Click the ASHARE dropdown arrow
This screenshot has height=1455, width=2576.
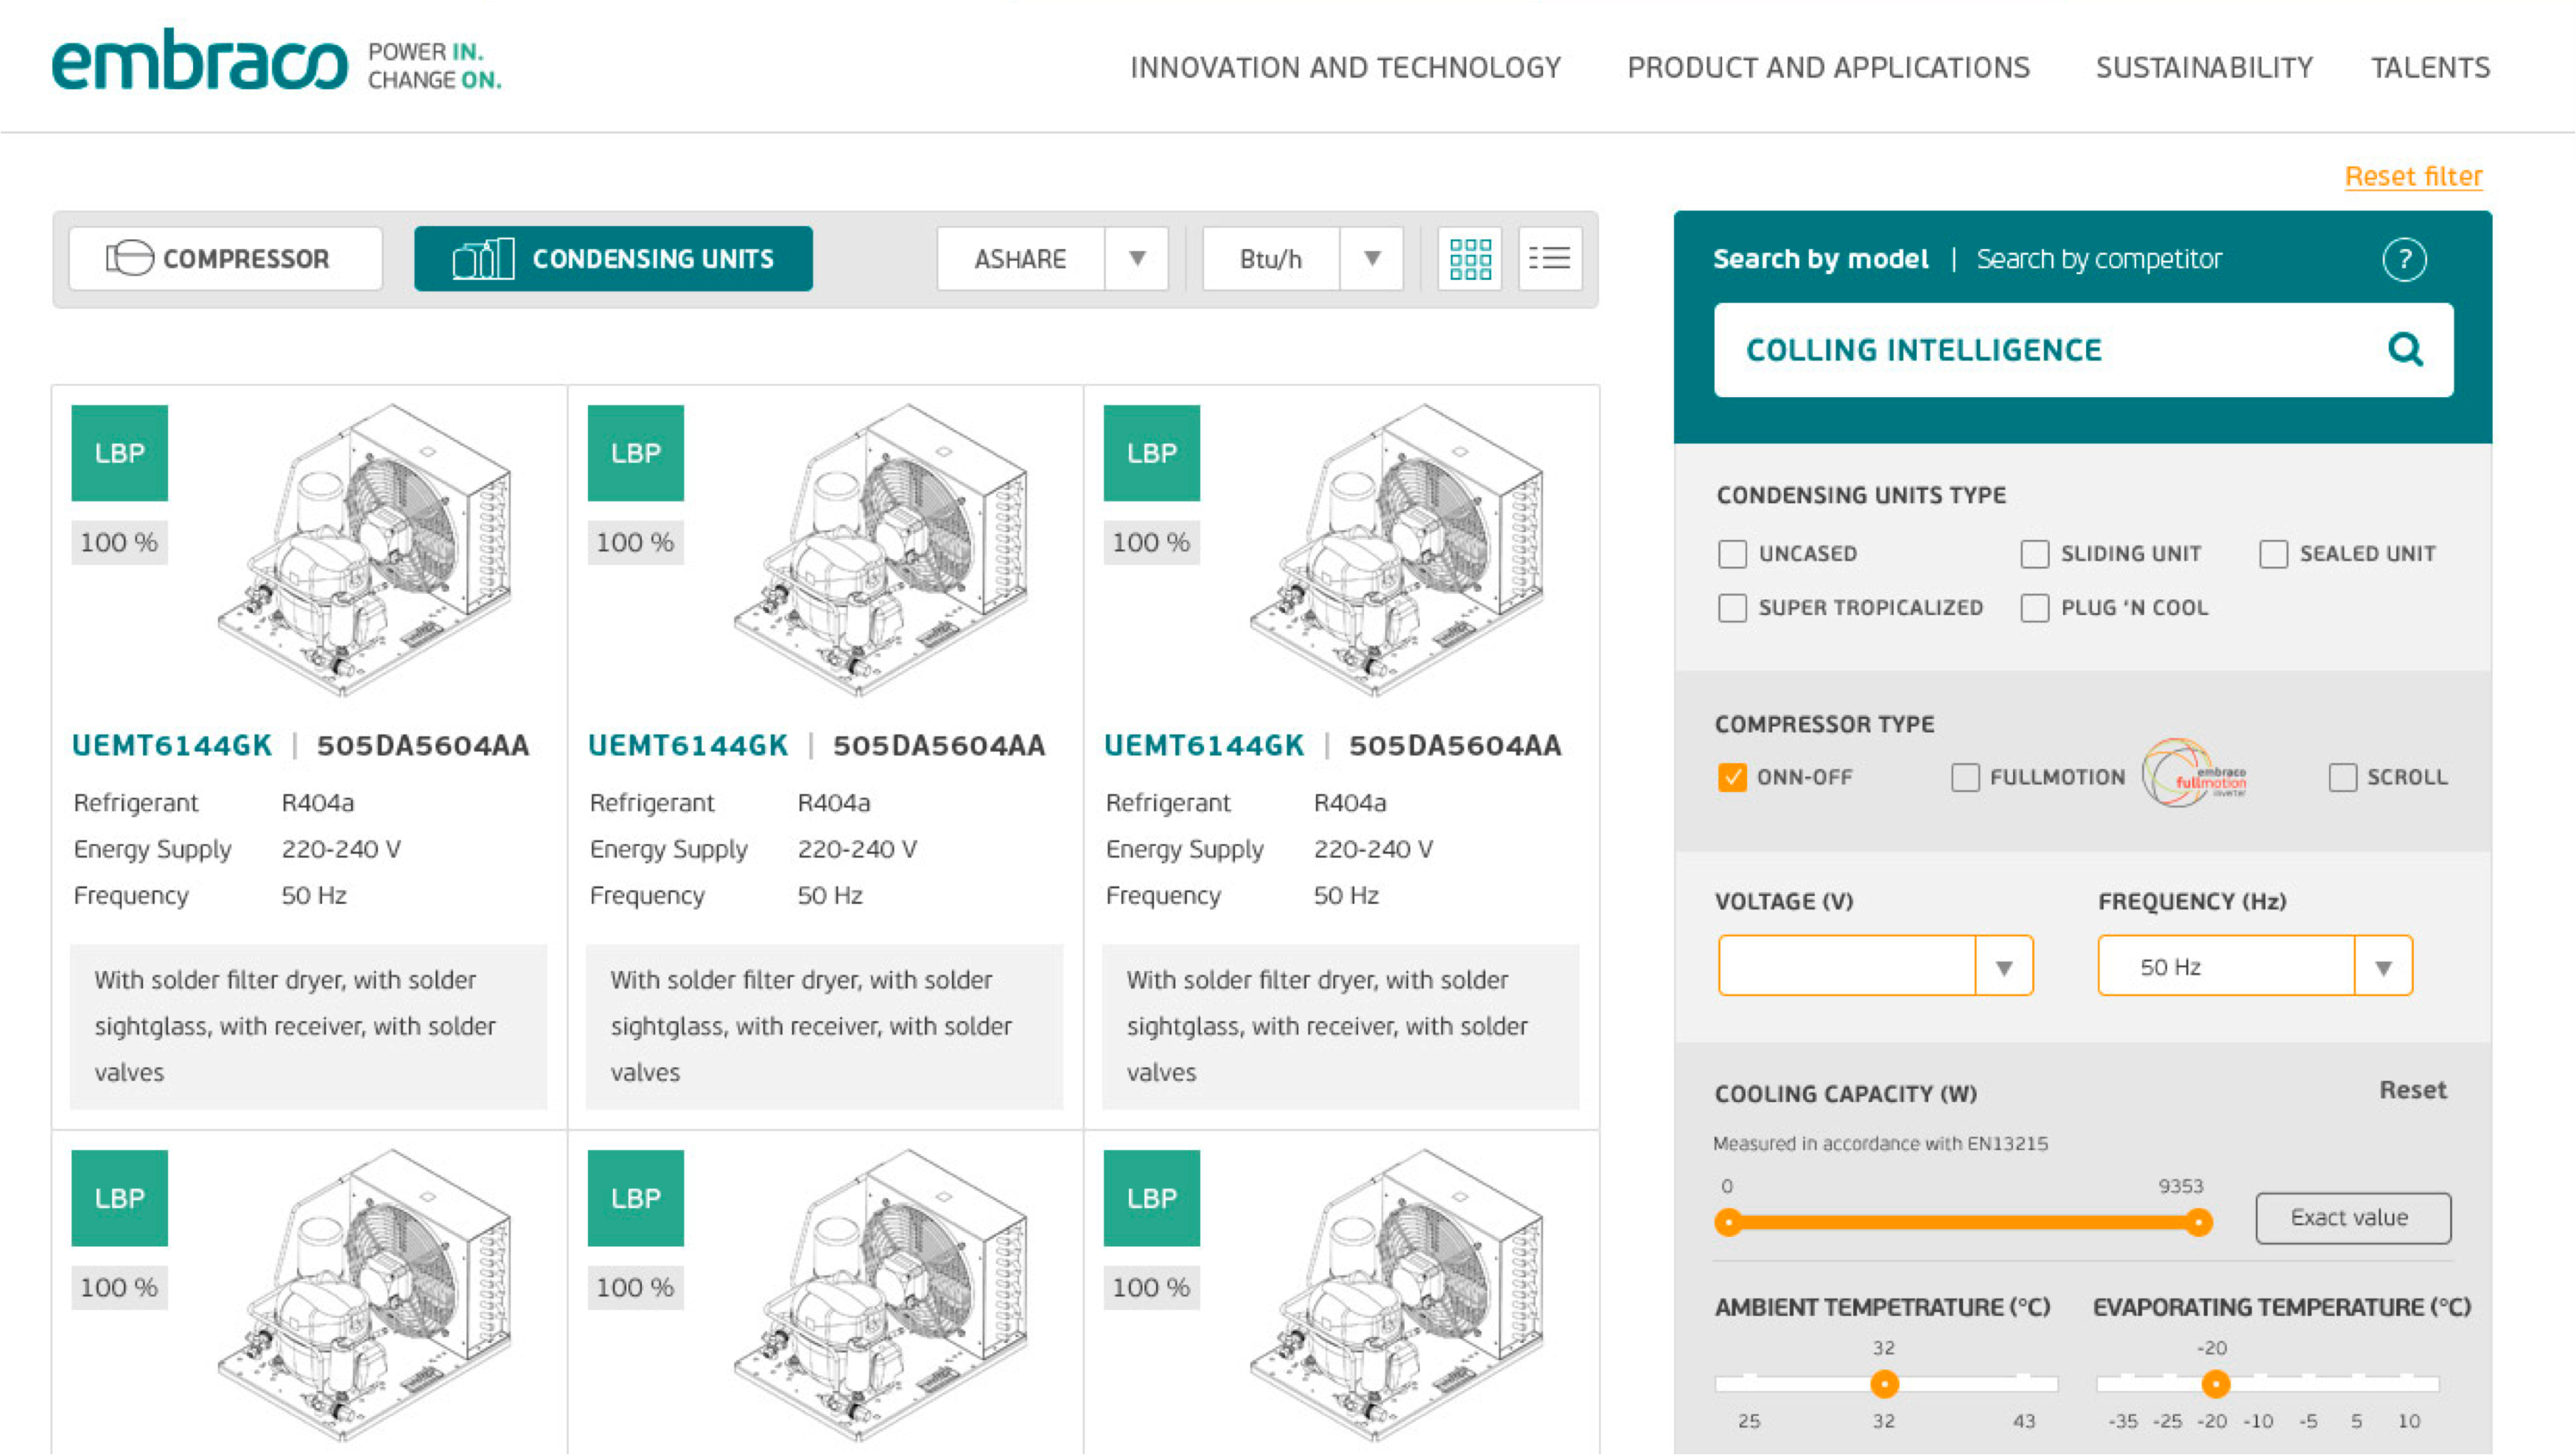pyautogui.click(x=1137, y=259)
